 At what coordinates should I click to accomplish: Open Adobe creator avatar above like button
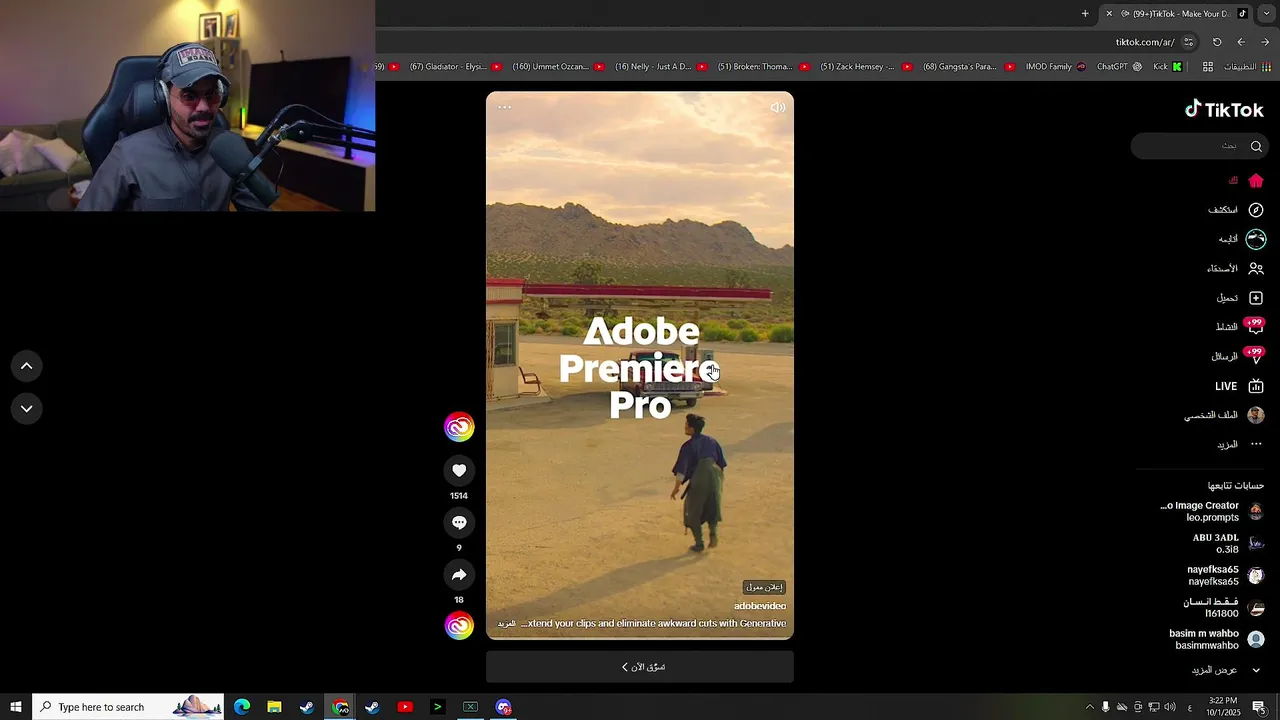pyautogui.click(x=459, y=427)
